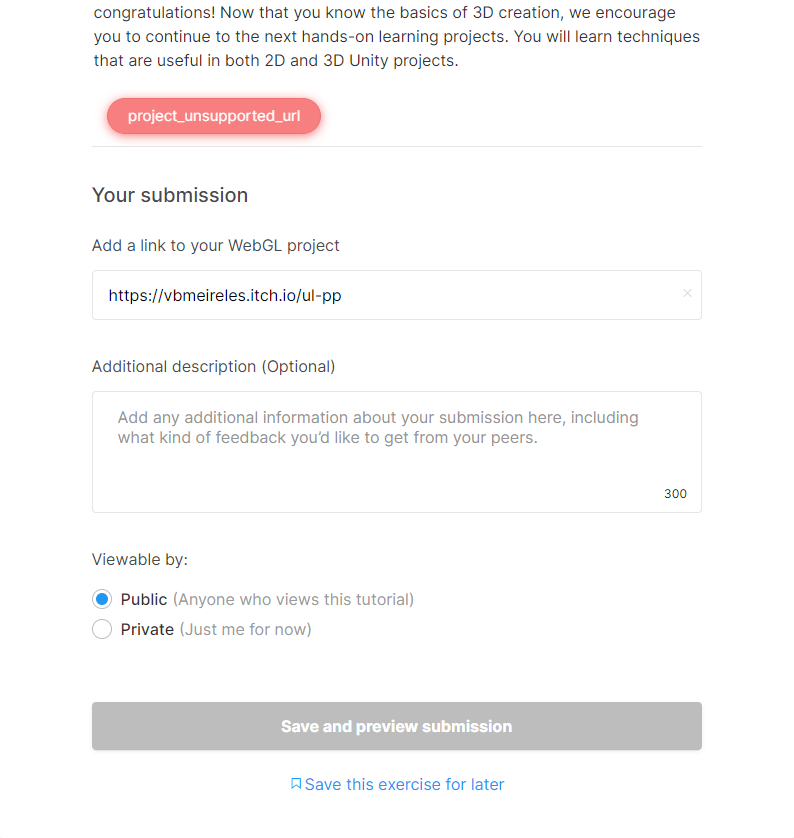
Task: Select the Private radio button
Action: pos(102,630)
